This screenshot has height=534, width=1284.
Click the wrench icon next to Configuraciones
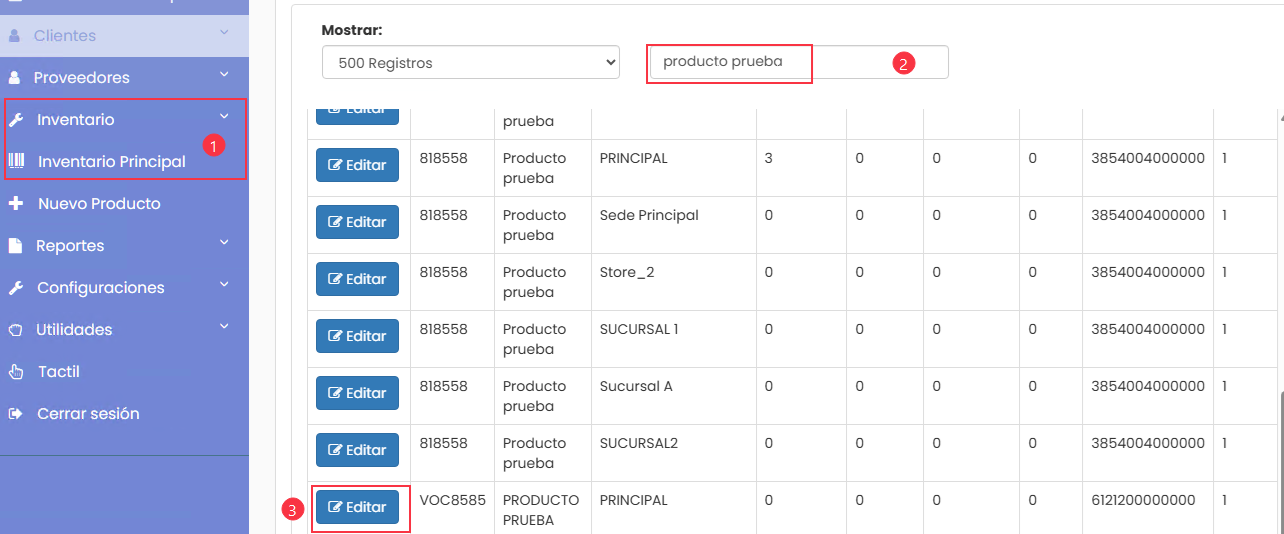(15, 288)
